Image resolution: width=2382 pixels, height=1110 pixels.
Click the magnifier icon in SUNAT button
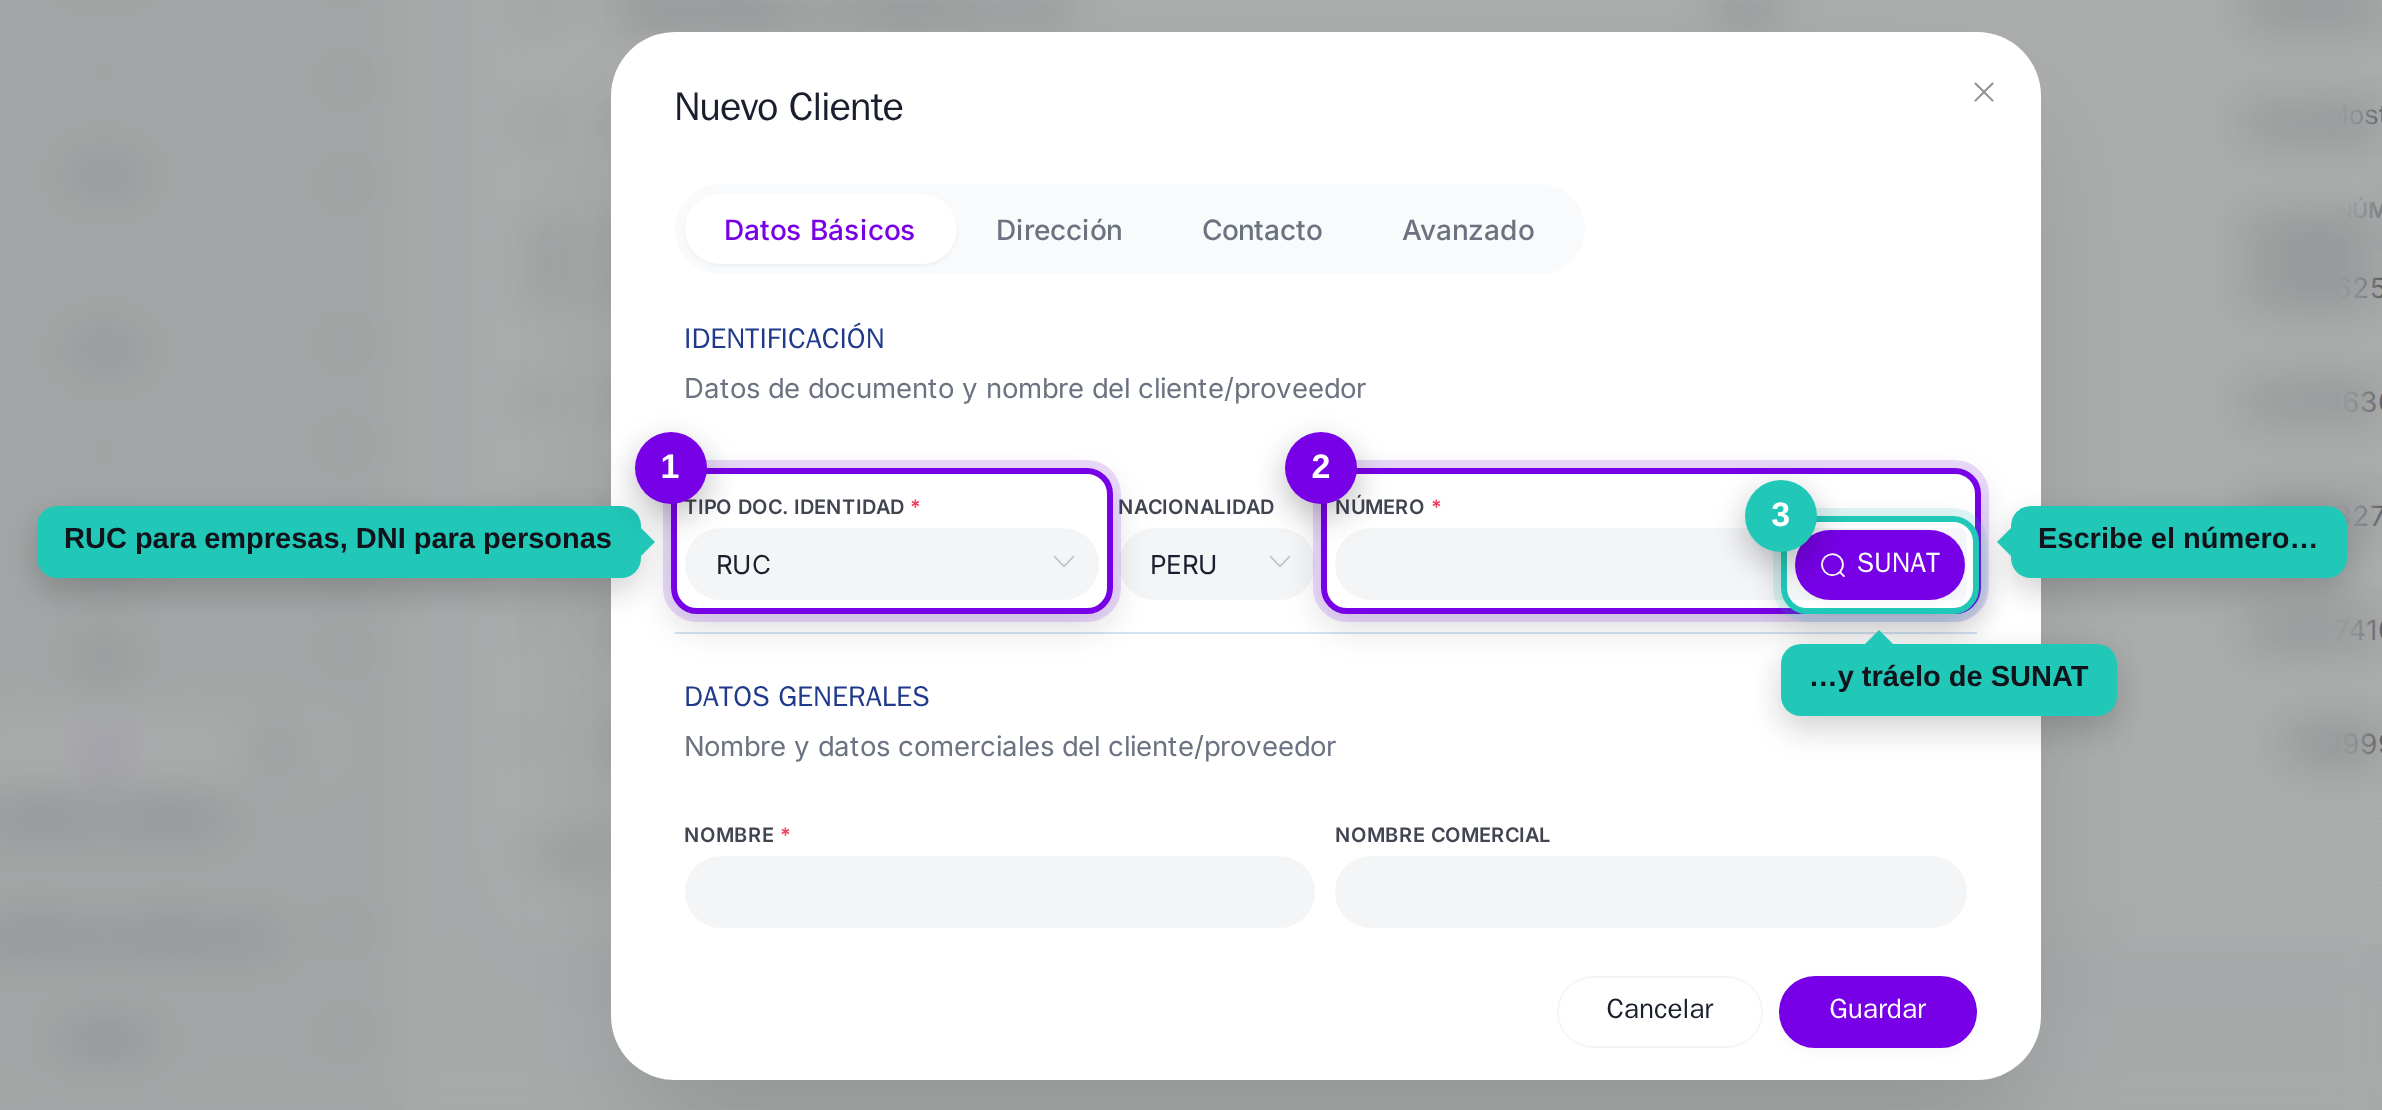(x=1832, y=565)
